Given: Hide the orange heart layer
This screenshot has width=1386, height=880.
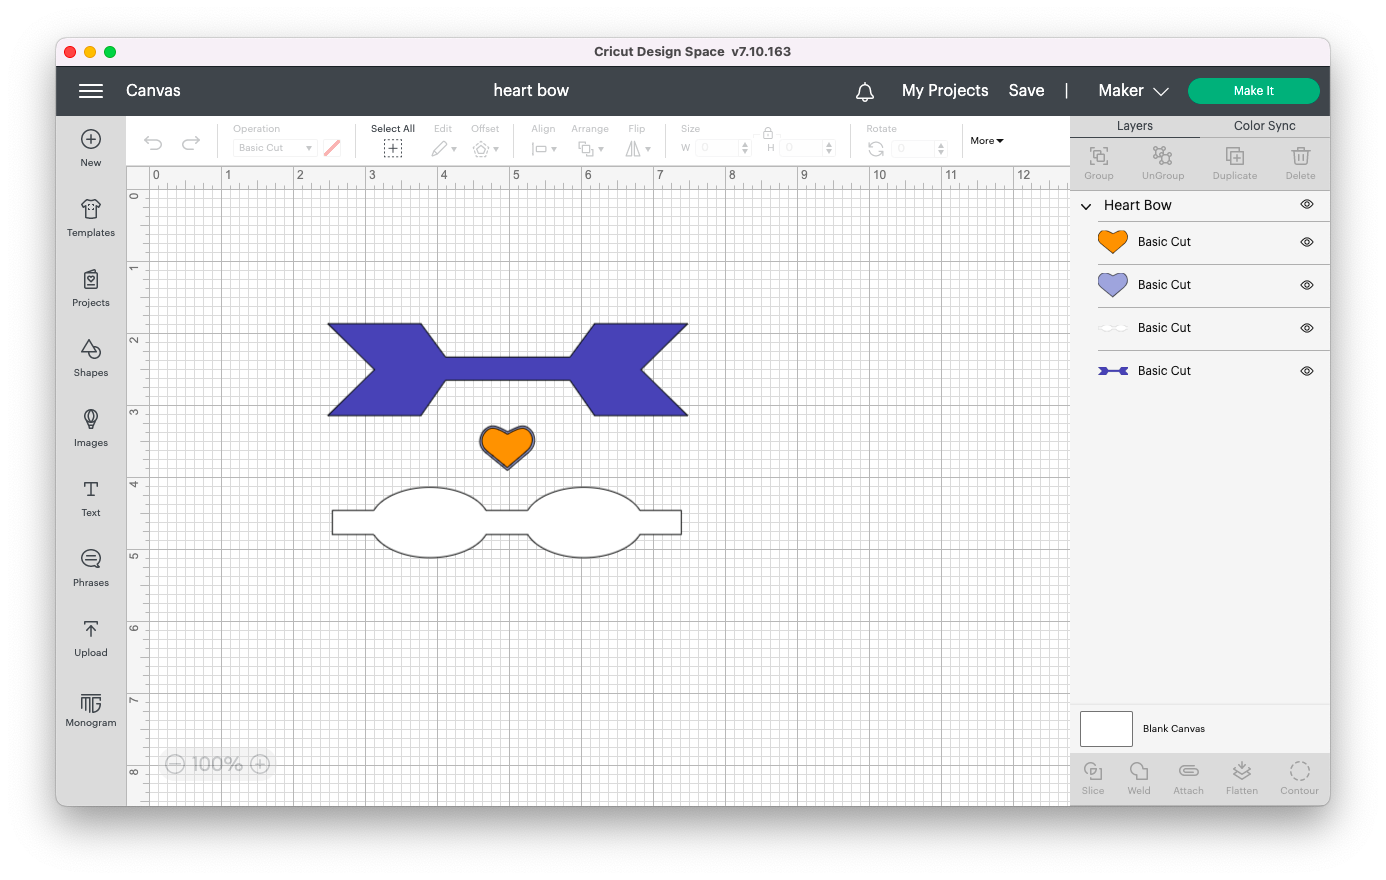Looking at the screenshot, I should coord(1306,242).
